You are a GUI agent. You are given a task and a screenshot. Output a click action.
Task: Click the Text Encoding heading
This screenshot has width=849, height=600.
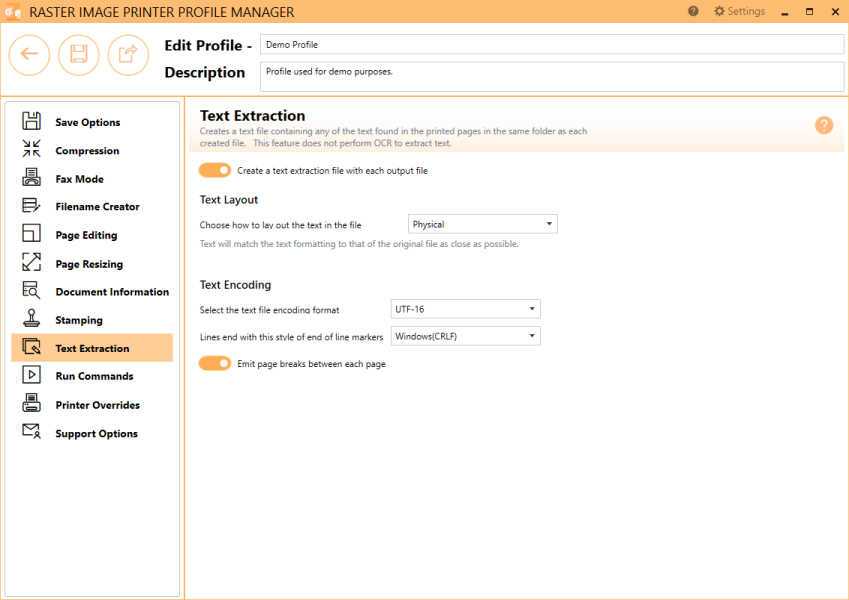tap(235, 285)
